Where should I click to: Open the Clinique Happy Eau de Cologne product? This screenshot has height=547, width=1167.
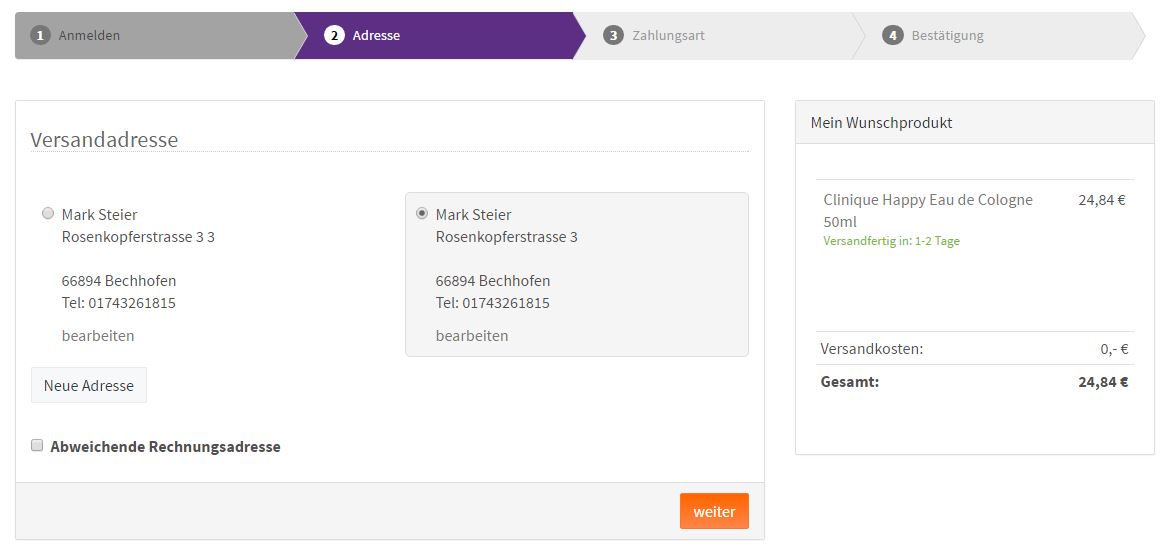[x=928, y=211]
